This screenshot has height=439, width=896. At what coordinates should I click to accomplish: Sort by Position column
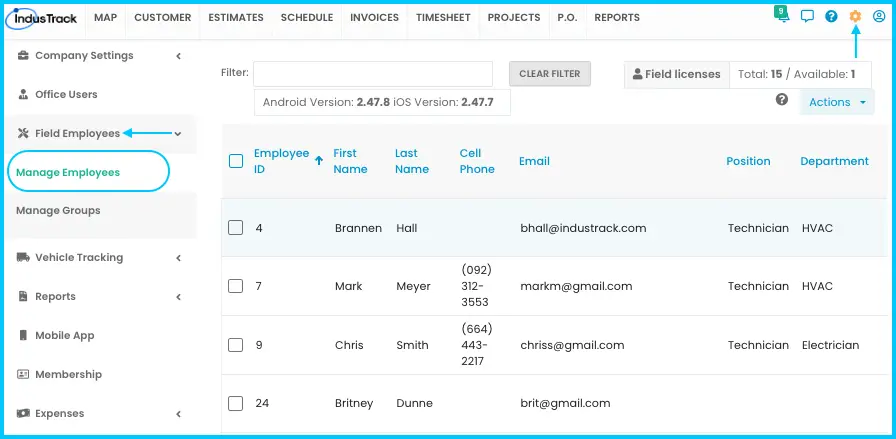(748, 161)
